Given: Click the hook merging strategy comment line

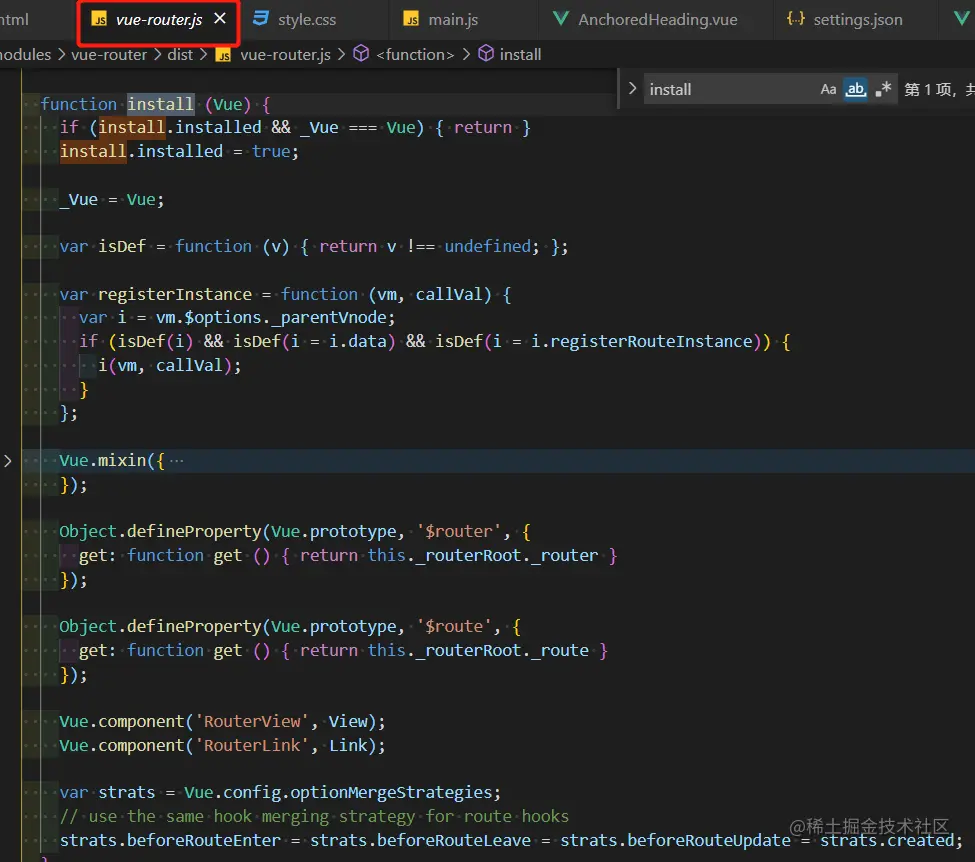Looking at the screenshot, I should [314, 816].
